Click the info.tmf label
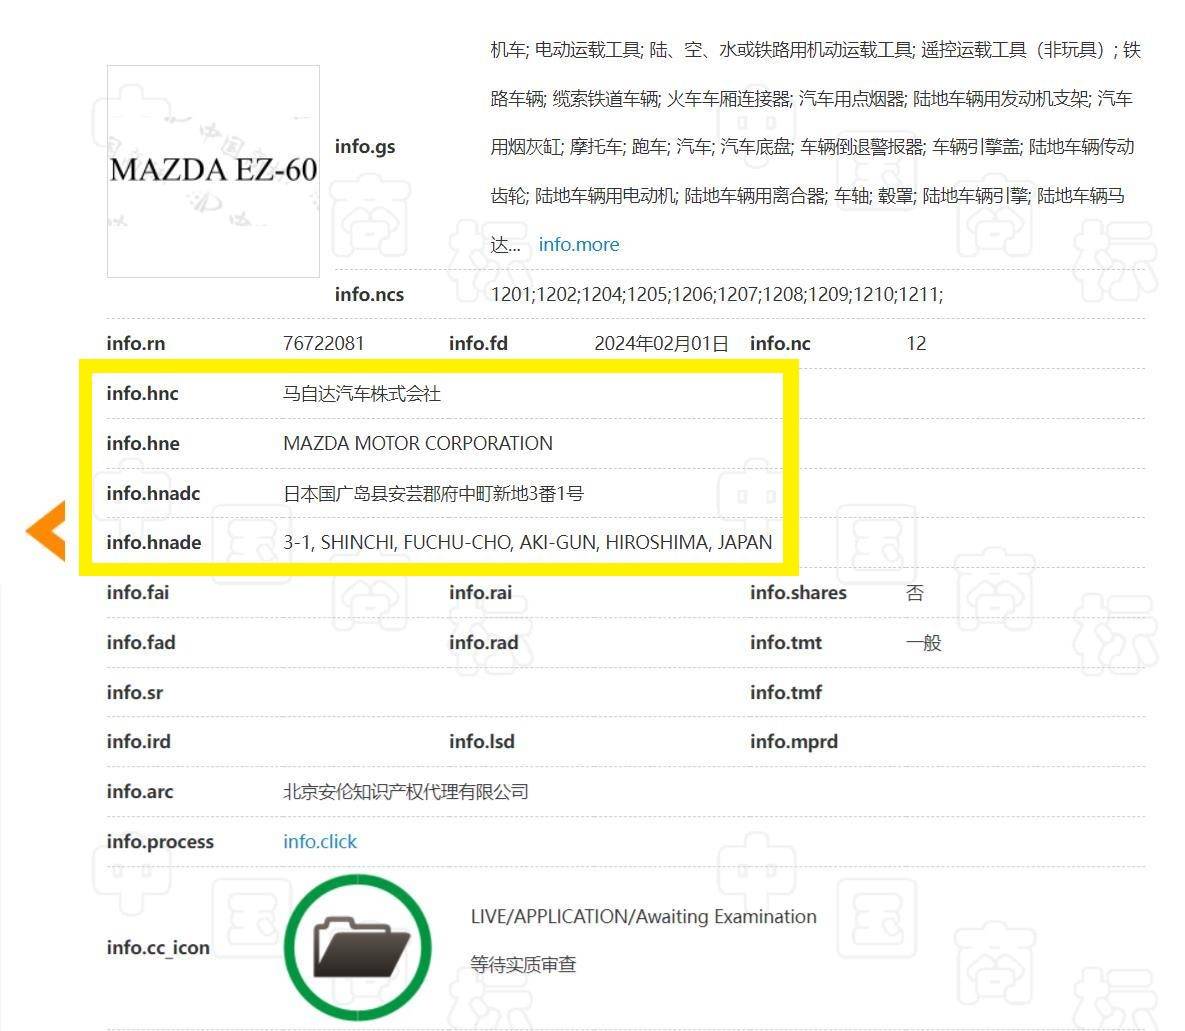Image resolution: width=1185 pixels, height=1031 pixels. coord(786,692)
